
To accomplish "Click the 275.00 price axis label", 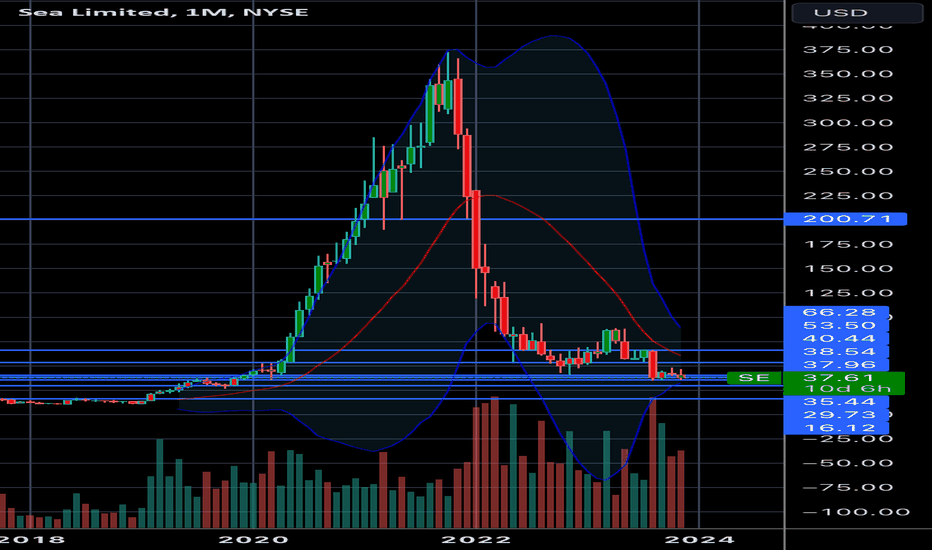I will point(848,147).
